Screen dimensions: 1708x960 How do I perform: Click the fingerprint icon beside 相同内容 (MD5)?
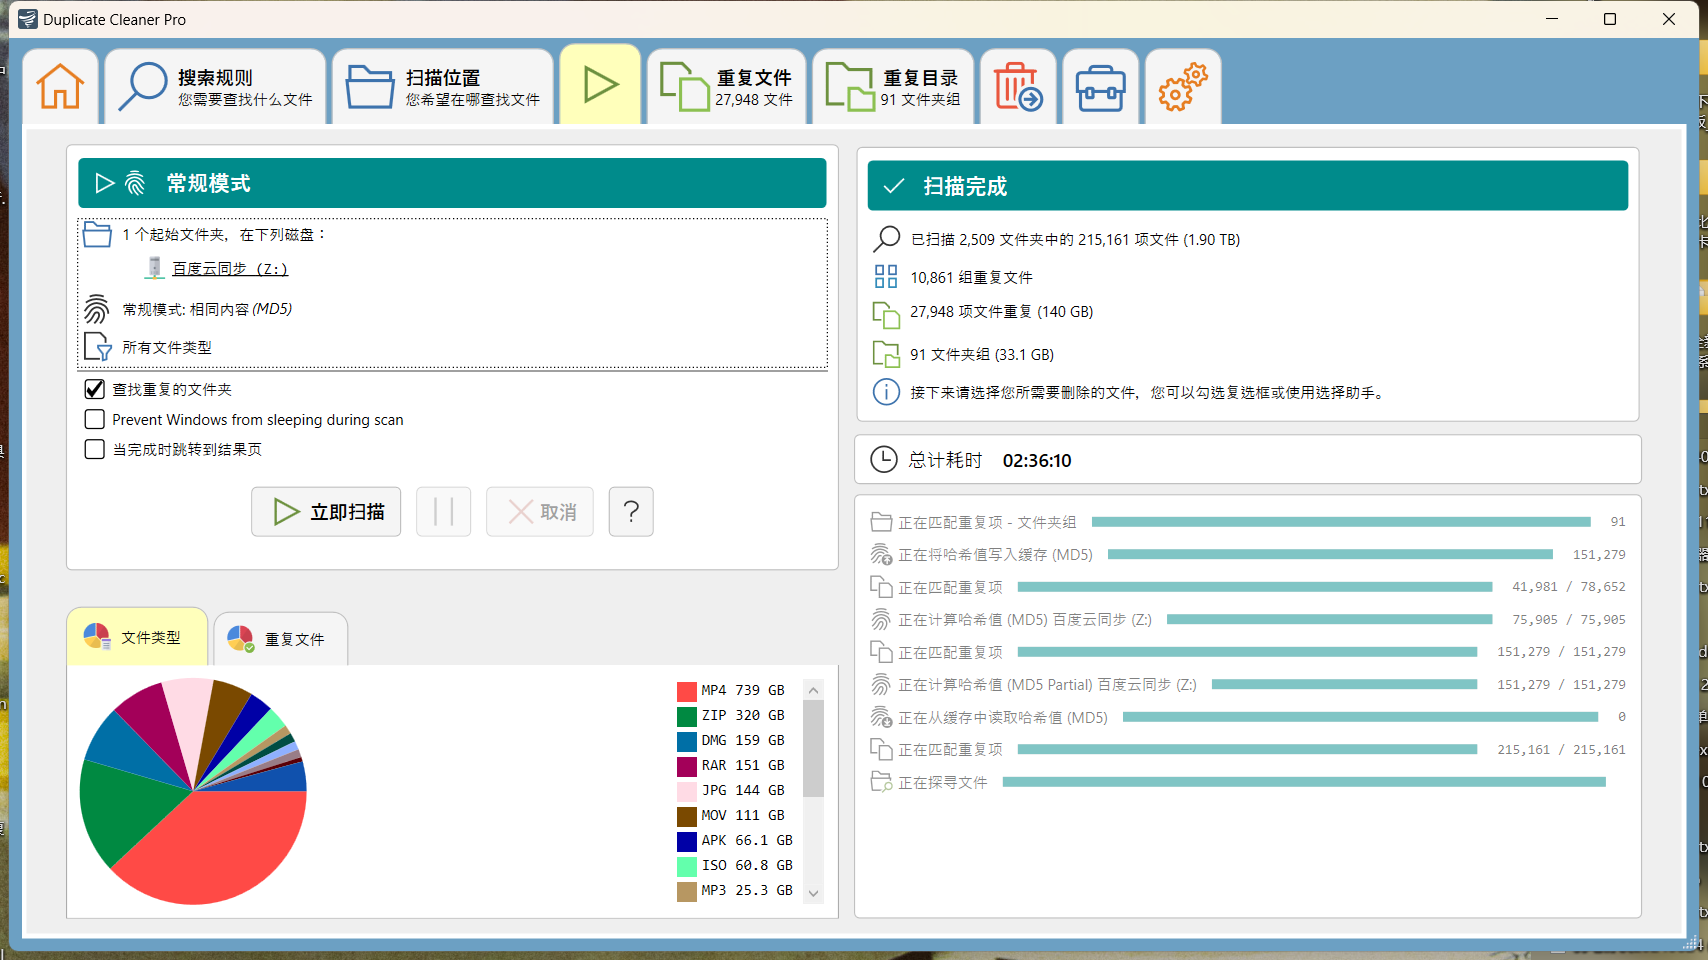click(x=97, y=309)
